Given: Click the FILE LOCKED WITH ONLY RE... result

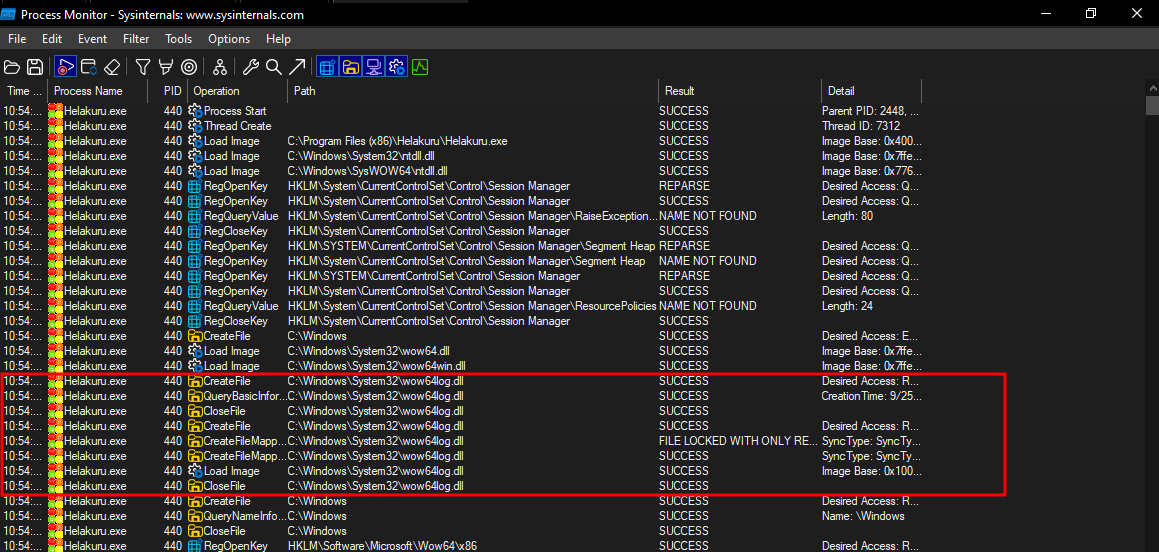Looking at the screenshot, I should pos(738,441).
